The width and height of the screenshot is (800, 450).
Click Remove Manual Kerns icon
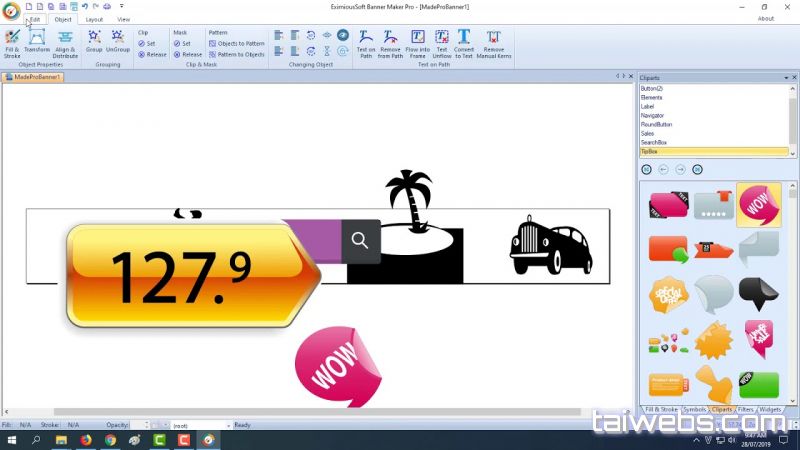click(494, 41)
